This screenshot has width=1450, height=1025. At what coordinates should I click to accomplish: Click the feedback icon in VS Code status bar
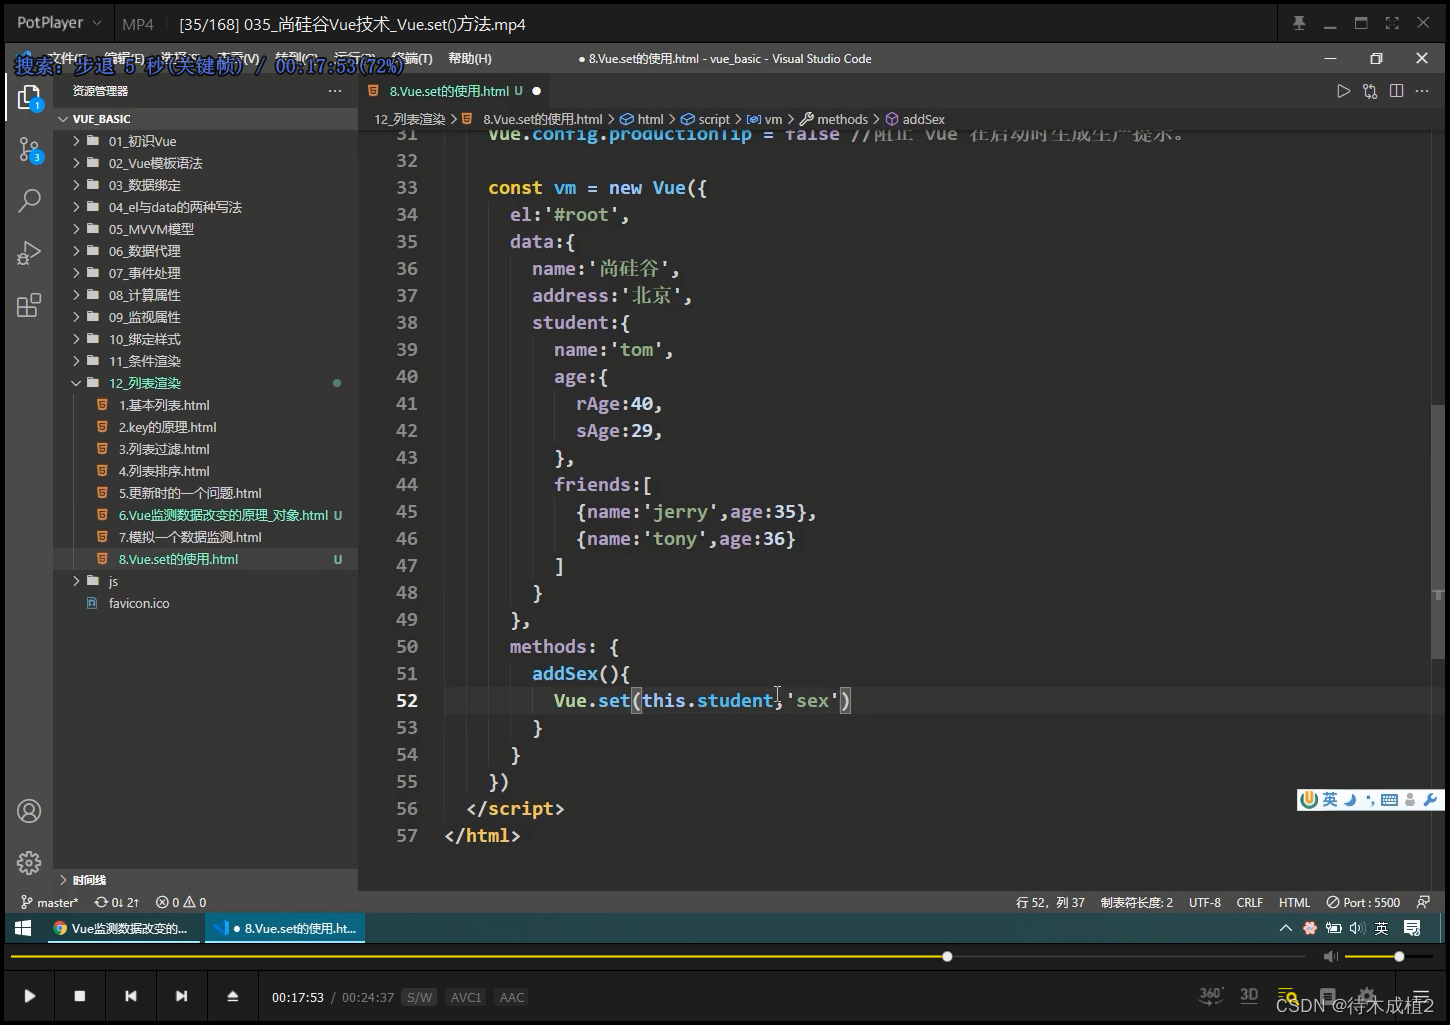[1424, 902]
